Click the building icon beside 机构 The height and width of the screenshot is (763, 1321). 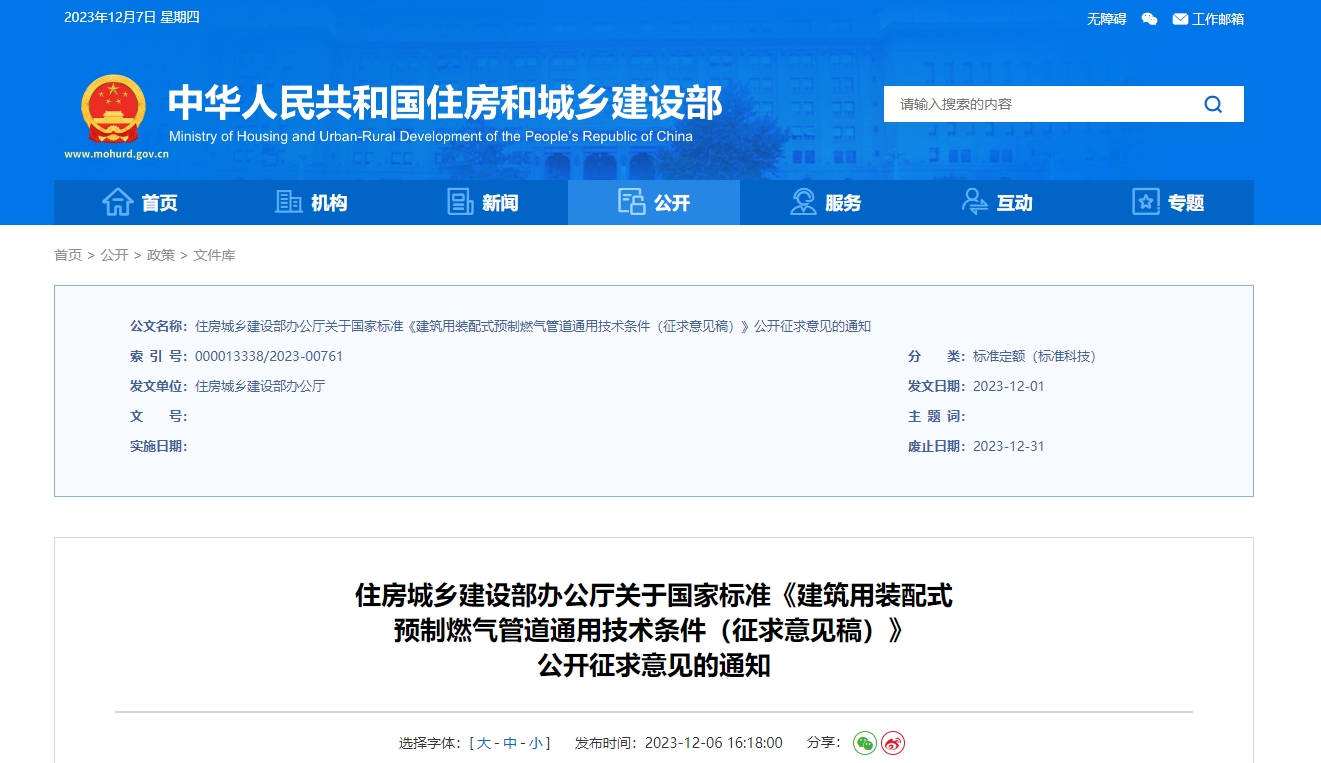287,201
